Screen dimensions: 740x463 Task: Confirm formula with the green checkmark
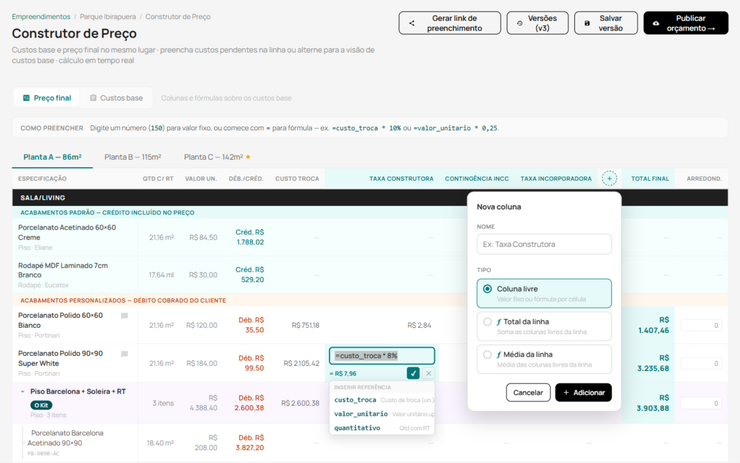point(413,373)
